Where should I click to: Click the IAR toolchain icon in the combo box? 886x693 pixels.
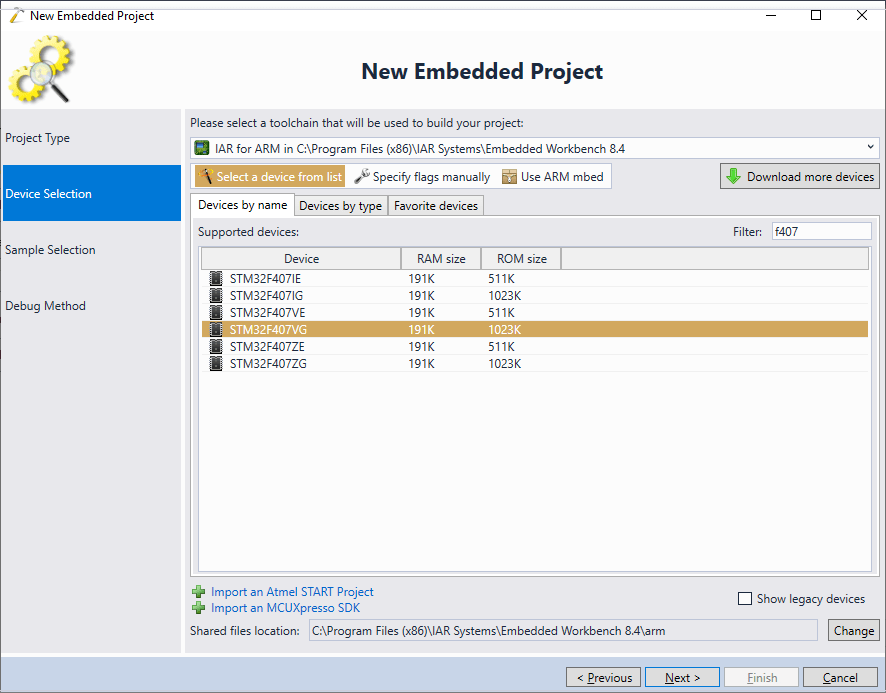coord(202,148)
